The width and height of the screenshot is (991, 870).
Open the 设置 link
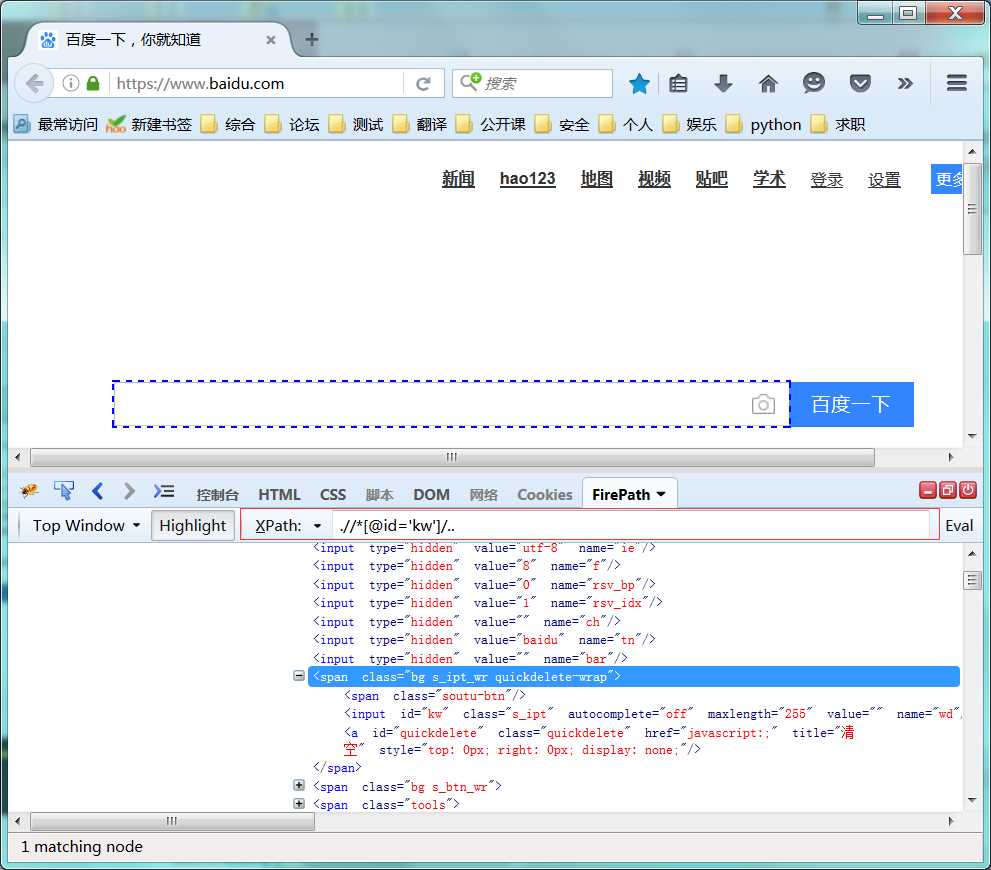(x=884, y=180)
